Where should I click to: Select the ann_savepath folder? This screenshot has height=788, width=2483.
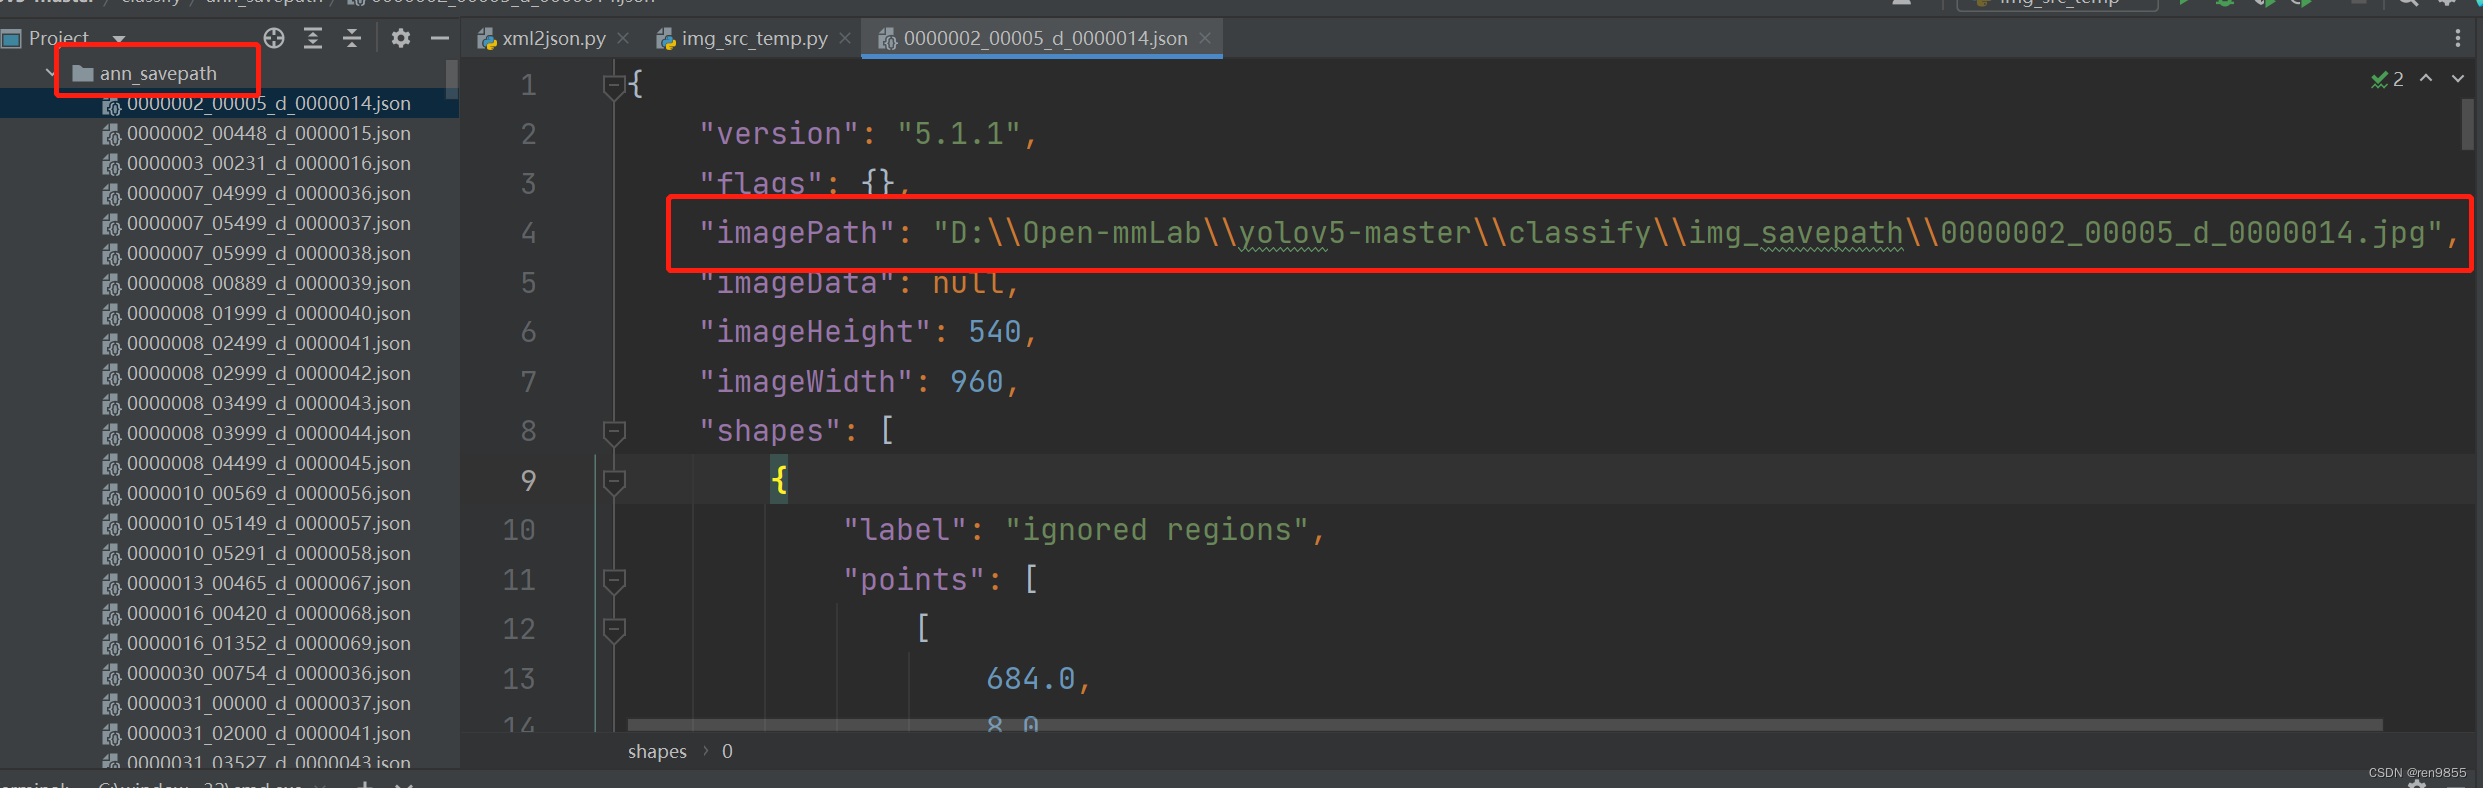point(158,73)
